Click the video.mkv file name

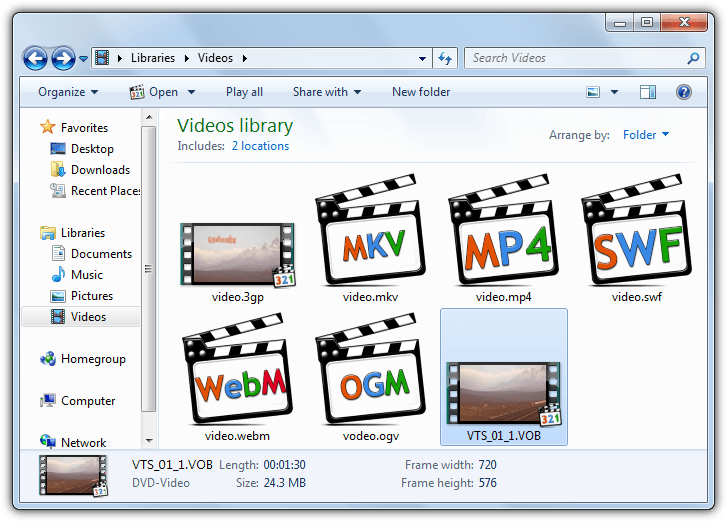pos(370,297)
